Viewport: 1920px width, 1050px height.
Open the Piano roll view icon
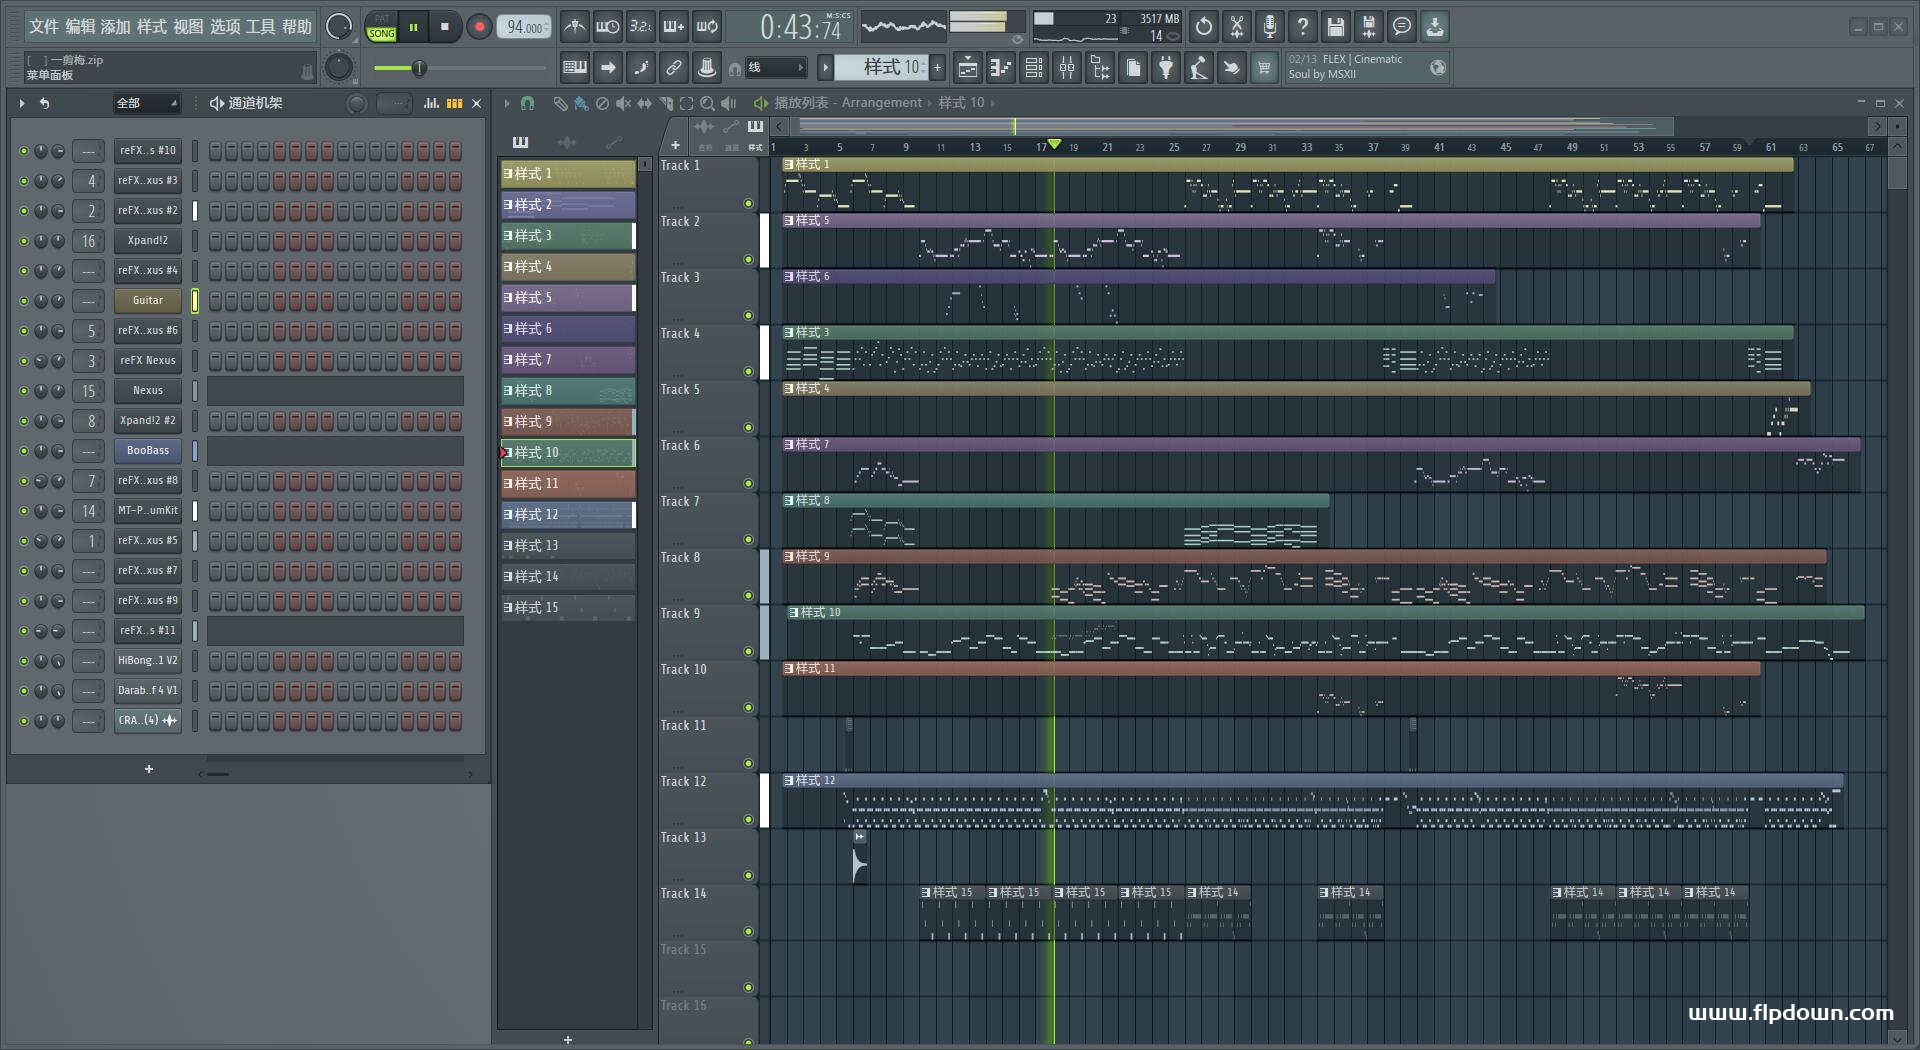(x=1001, y=68)
